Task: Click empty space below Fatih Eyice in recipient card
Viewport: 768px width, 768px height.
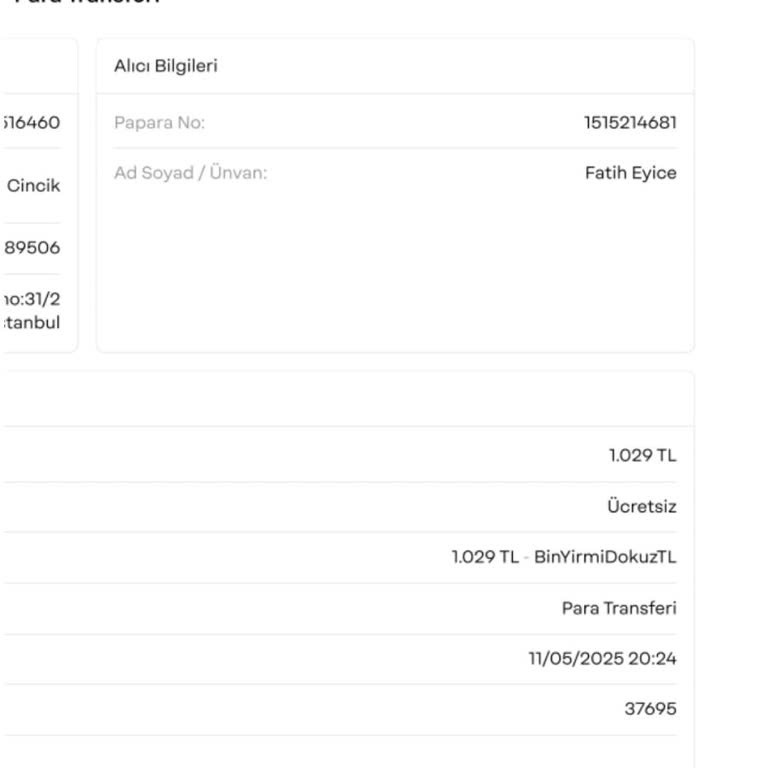Action: pos(394,270)
